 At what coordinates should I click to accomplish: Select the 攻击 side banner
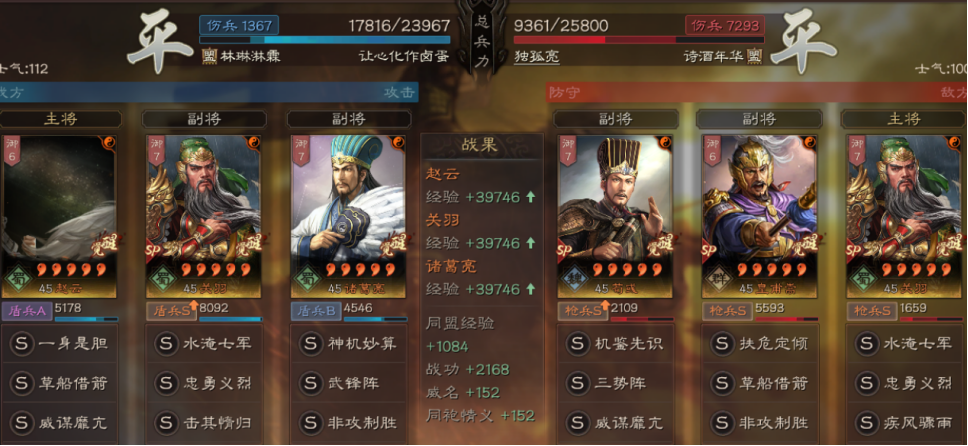pyautogui.click(x=209, y=93)
